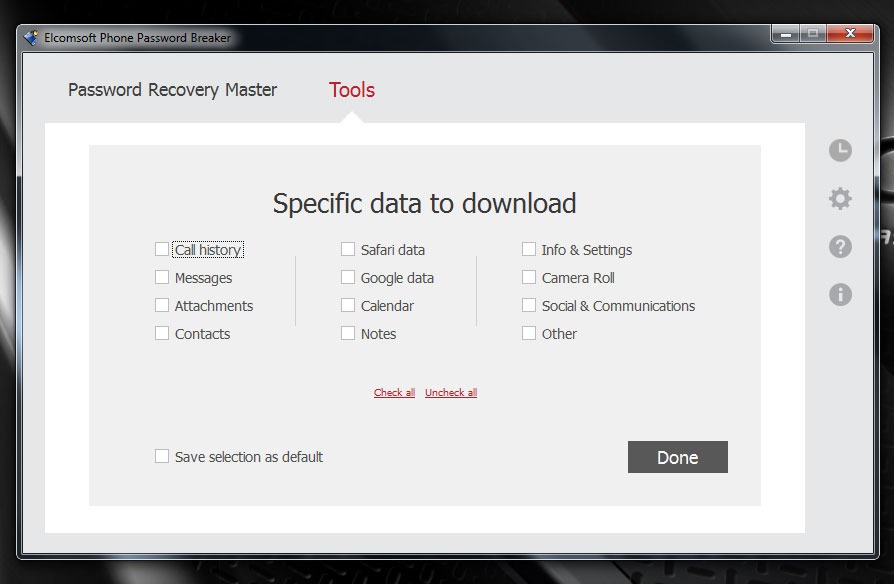Enable Camera Roll download

point(529,277)
